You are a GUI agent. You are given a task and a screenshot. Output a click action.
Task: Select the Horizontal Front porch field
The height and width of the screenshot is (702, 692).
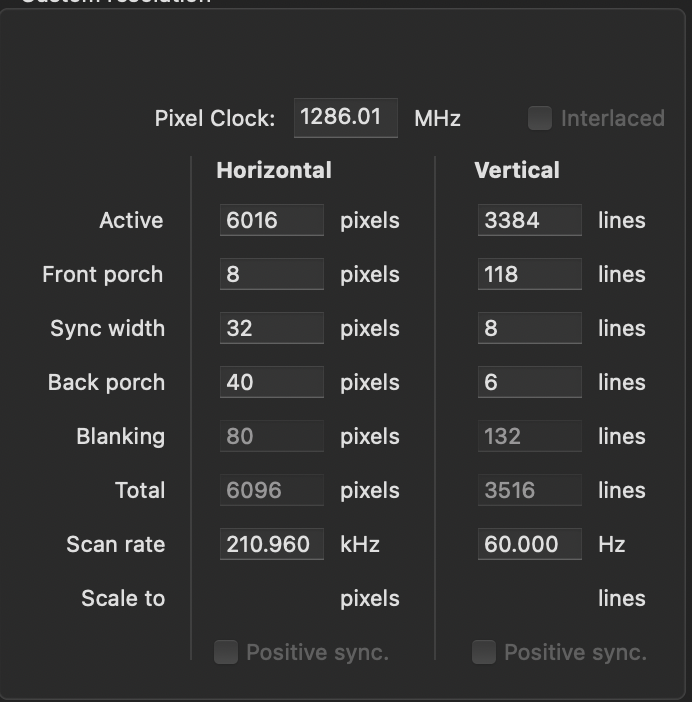pyautogui.click(x=271, y=274)
